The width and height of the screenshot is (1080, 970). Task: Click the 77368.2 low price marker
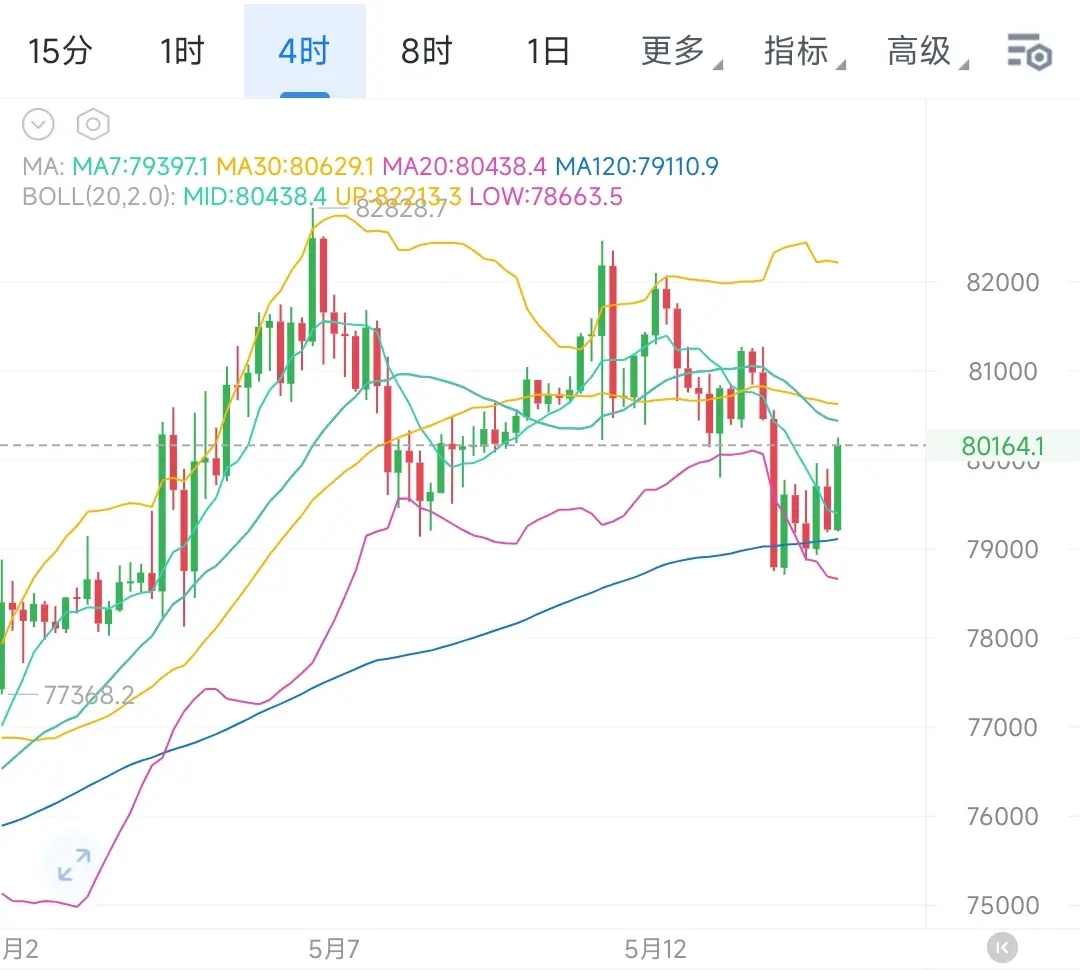click(89, 695)
